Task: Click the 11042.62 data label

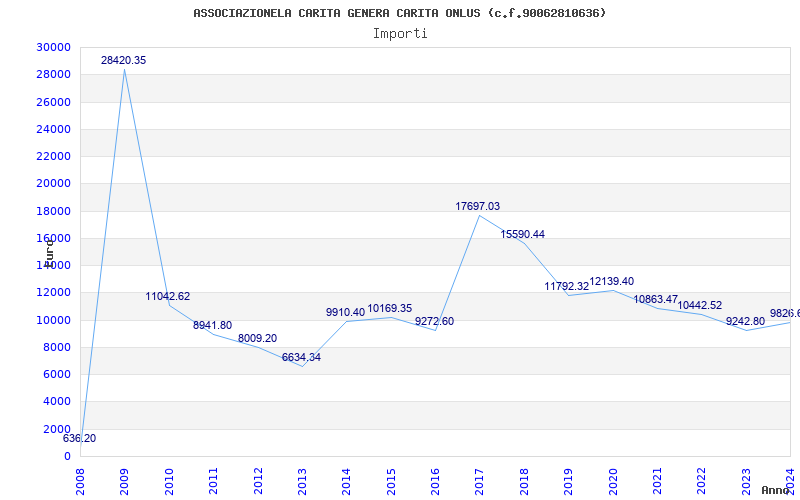Action: tap(167, 296)
